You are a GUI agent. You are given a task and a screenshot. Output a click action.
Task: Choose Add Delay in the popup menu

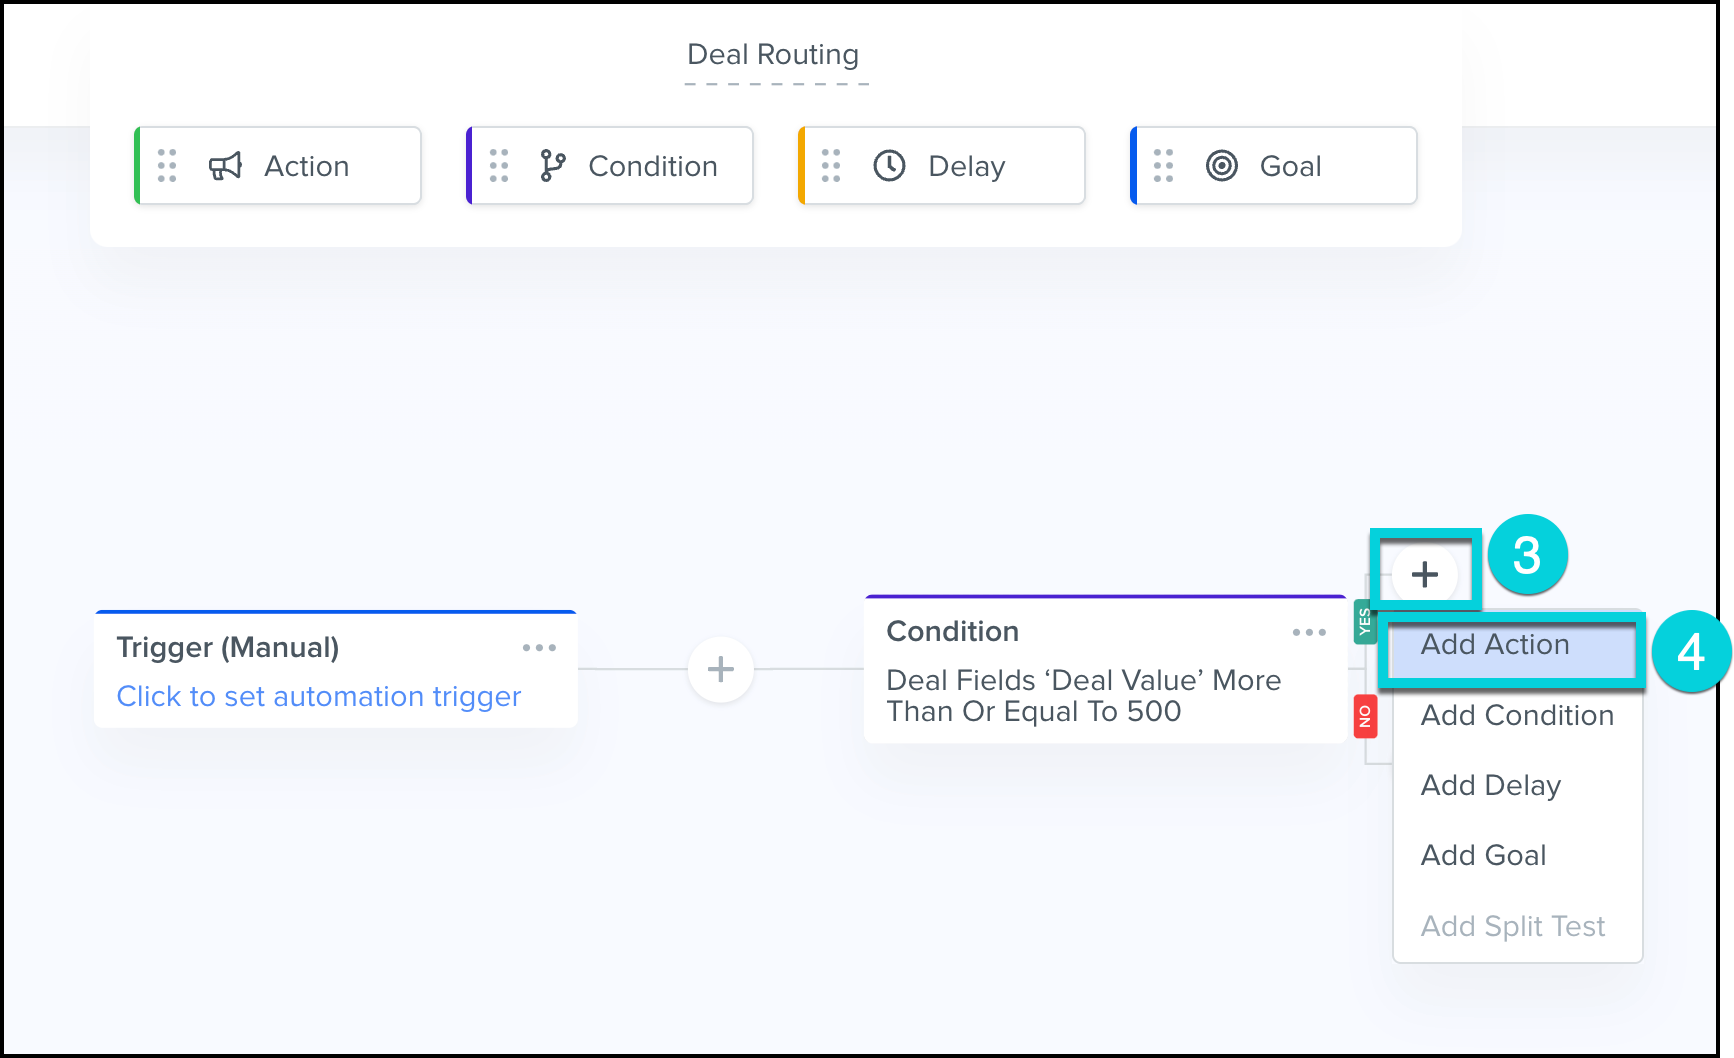(1490, 786)
